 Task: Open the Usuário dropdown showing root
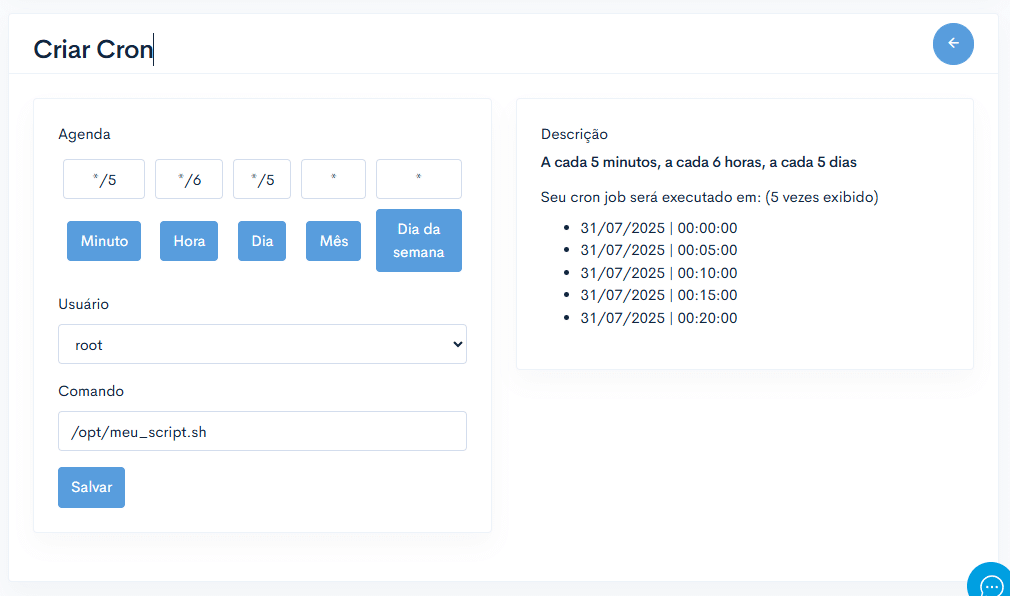tap(262, 344)
